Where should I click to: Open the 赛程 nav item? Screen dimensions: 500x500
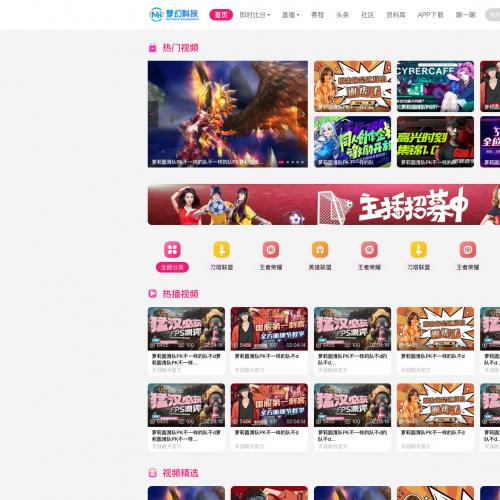317,15
